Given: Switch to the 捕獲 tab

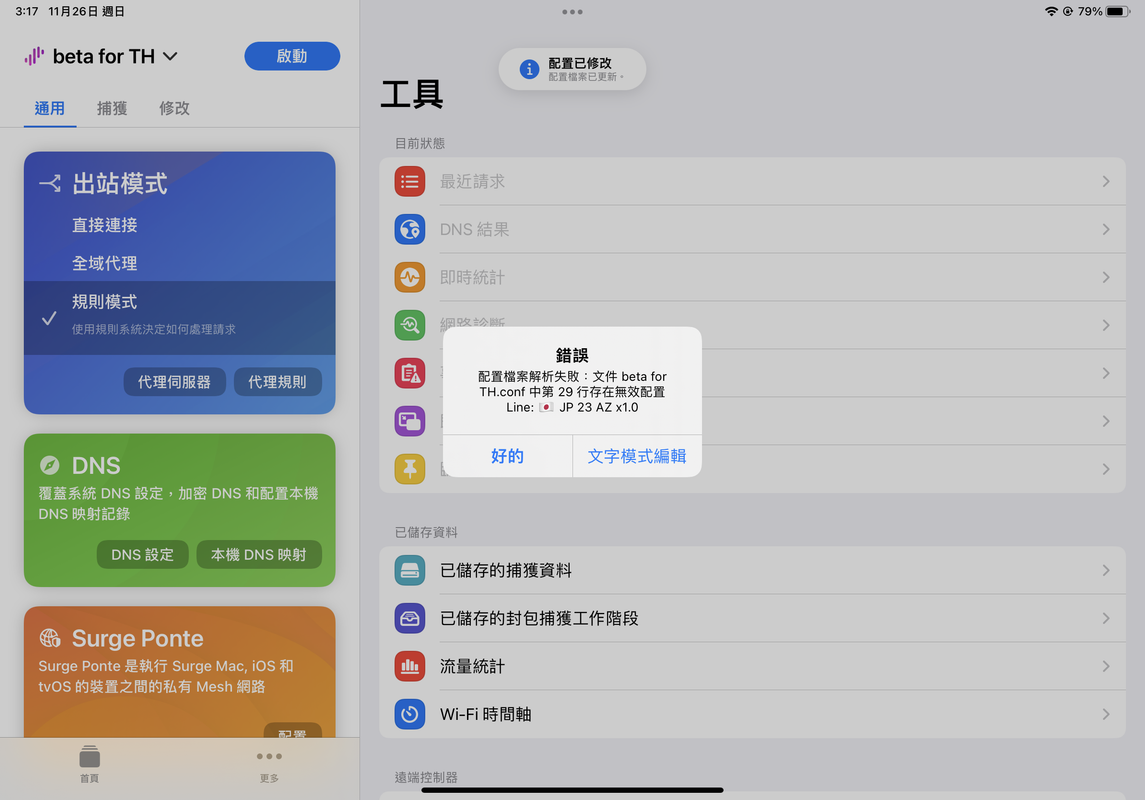Looking at the screenshot, I should (x=112, y=108).
